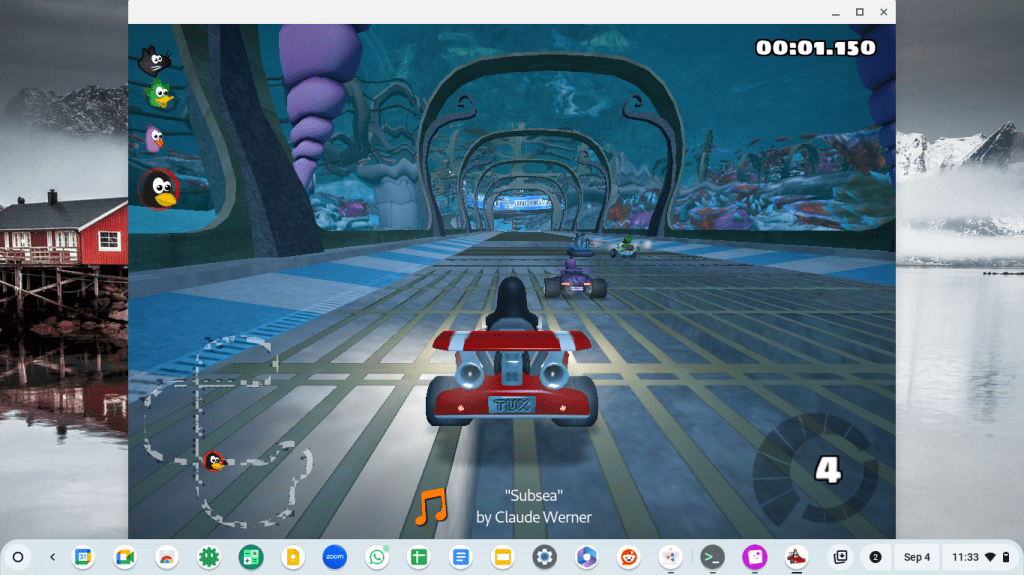This screenshot has width=1024, height=575.
Task: Click the ChromeOS launcher circle button
Action: click(x=17, y=557)
